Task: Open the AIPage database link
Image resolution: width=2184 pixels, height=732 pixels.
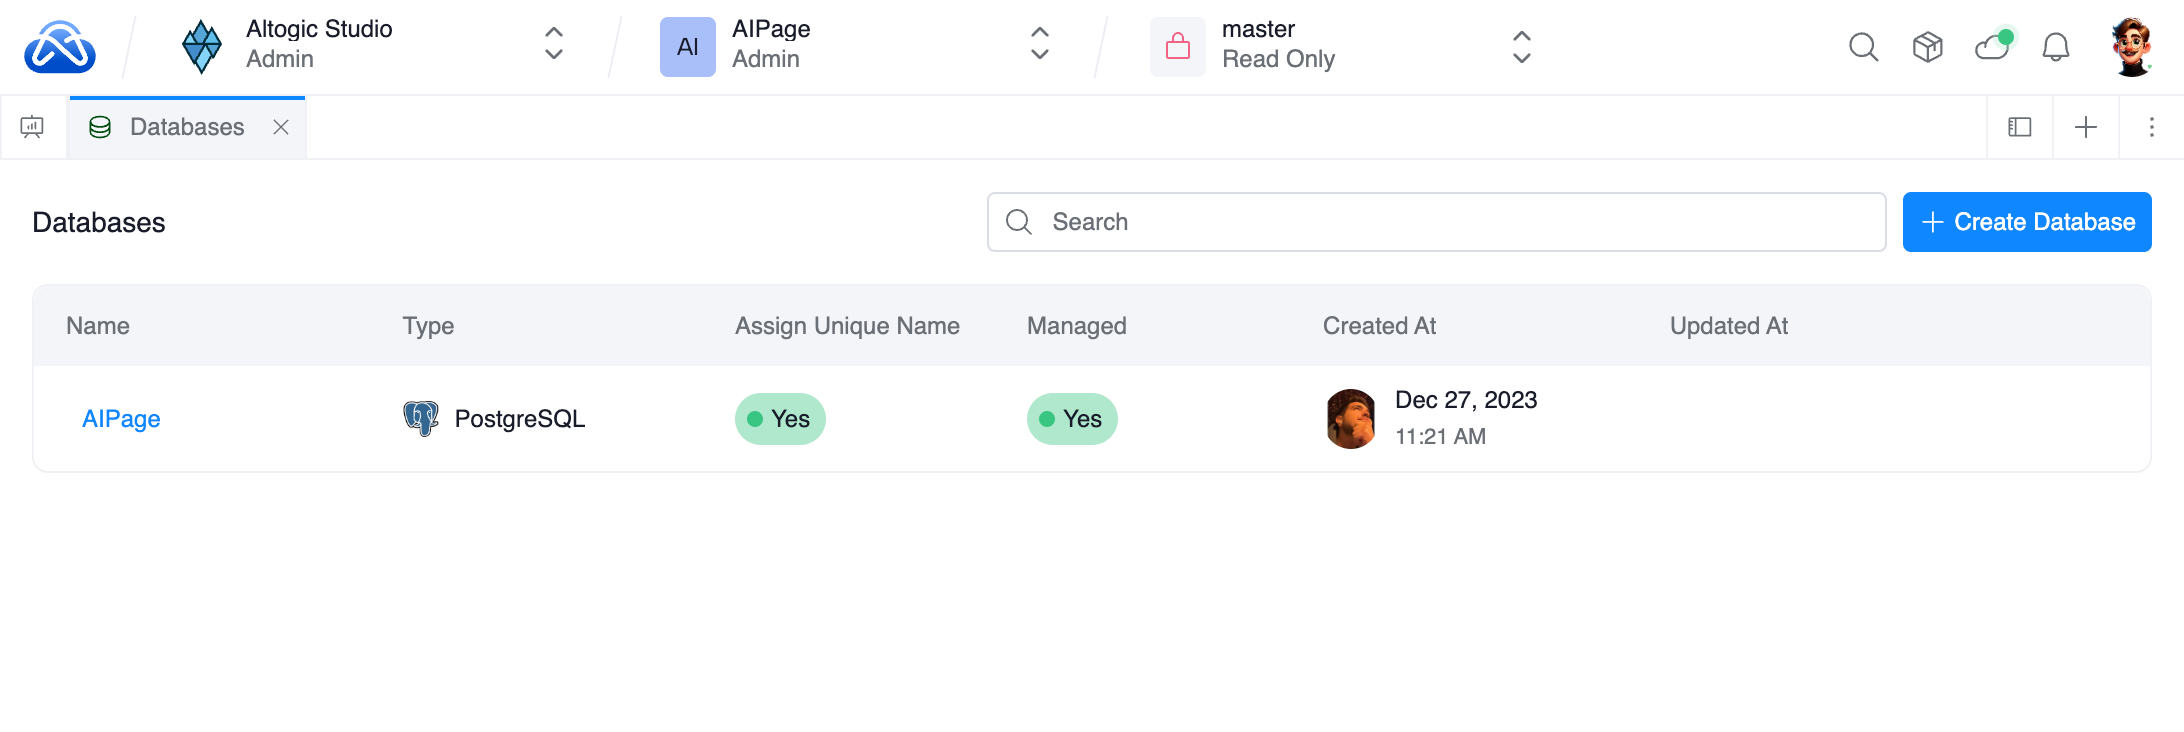Action: (x=121, y=419)
